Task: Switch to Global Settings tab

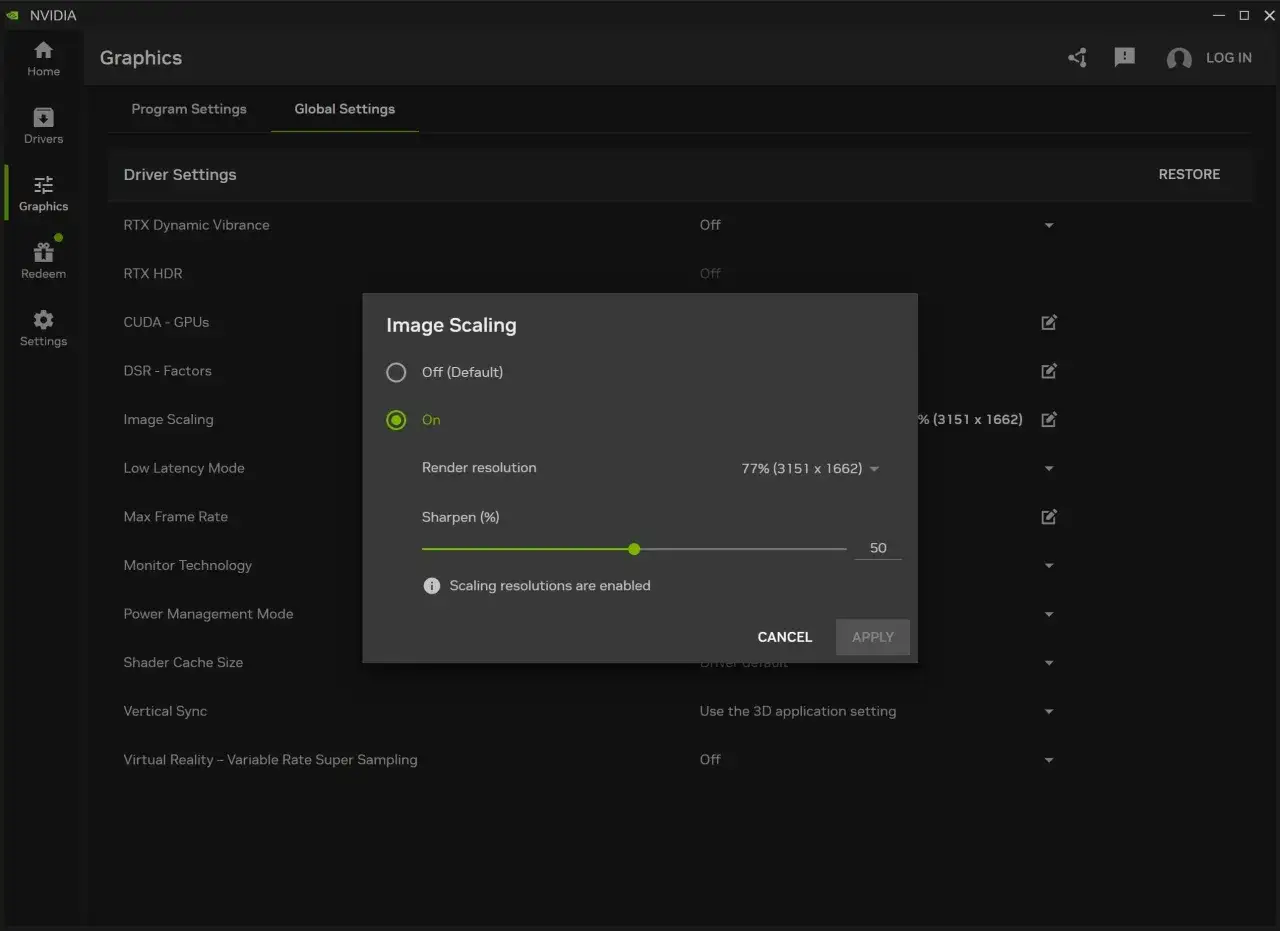Action: point(344,109)
